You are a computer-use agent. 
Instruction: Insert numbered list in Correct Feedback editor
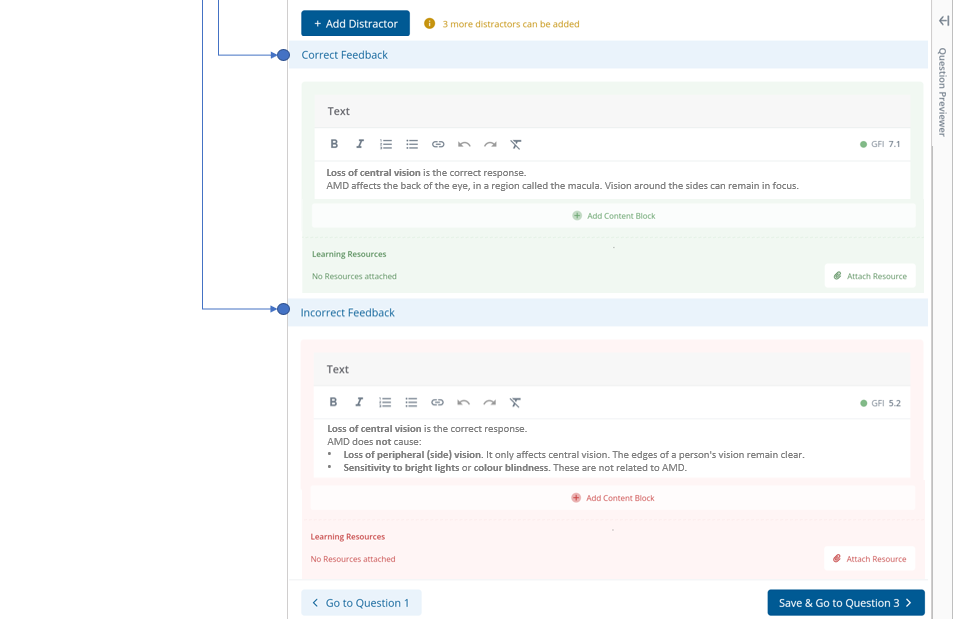[386, 144]
